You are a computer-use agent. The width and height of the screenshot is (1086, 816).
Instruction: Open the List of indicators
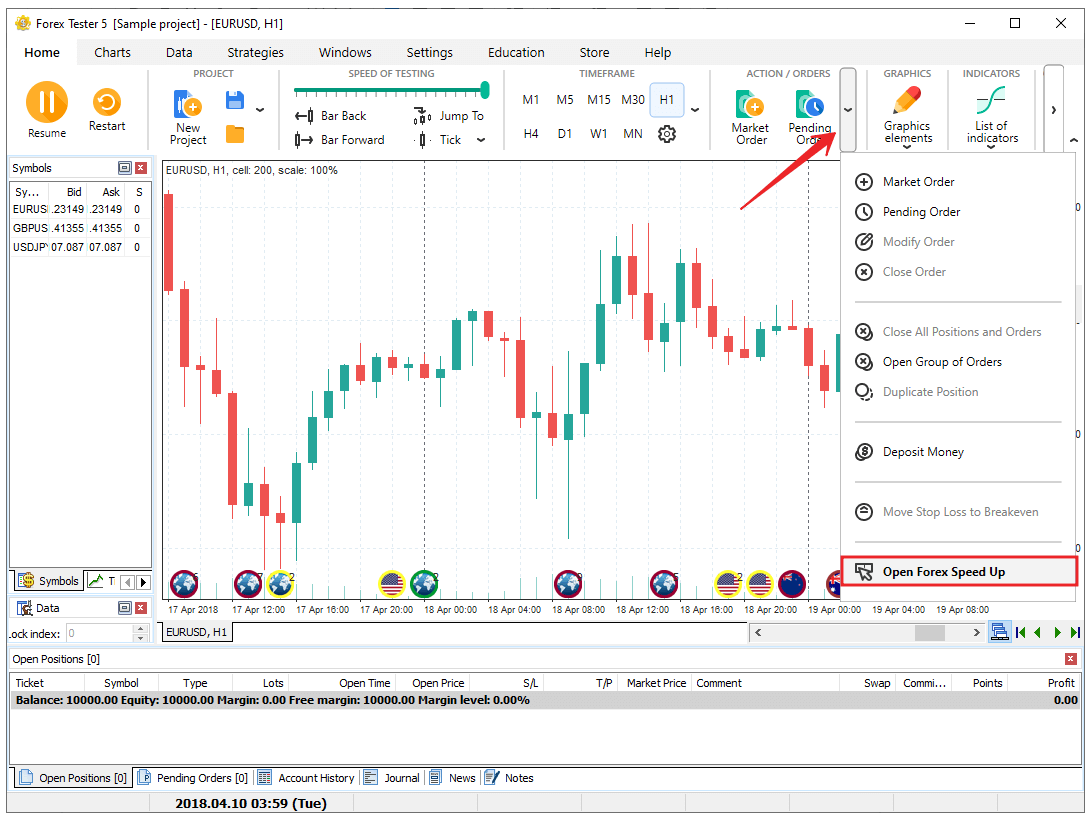(x=990, y=113)
